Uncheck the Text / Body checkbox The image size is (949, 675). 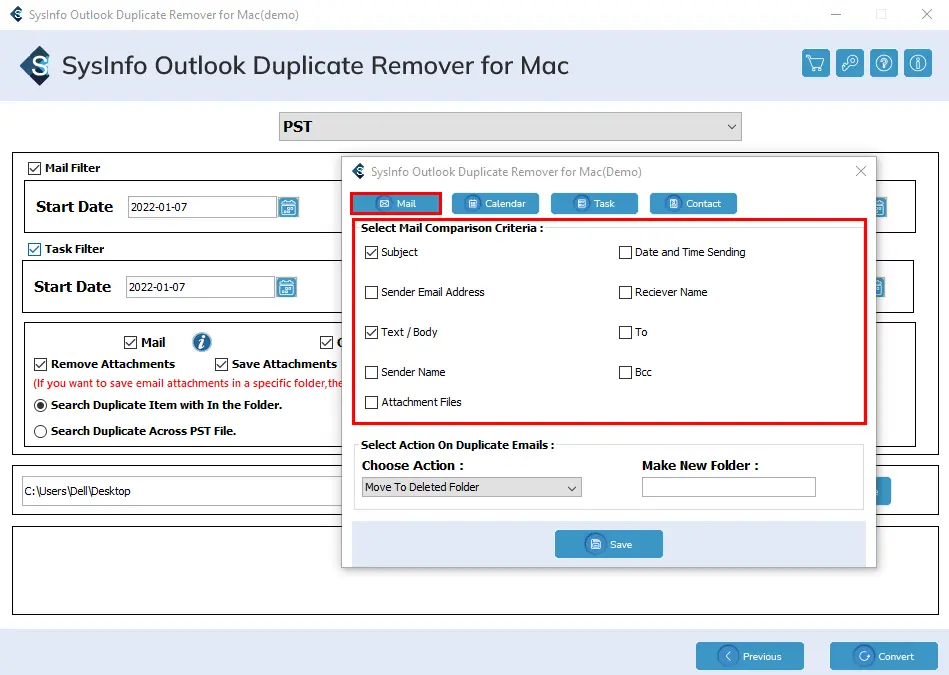[x=372, y=332]
